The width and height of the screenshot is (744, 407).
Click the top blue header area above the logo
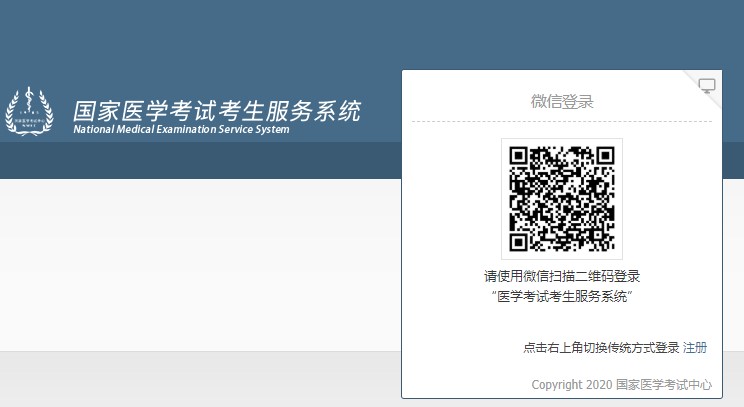tap(200, 40)
